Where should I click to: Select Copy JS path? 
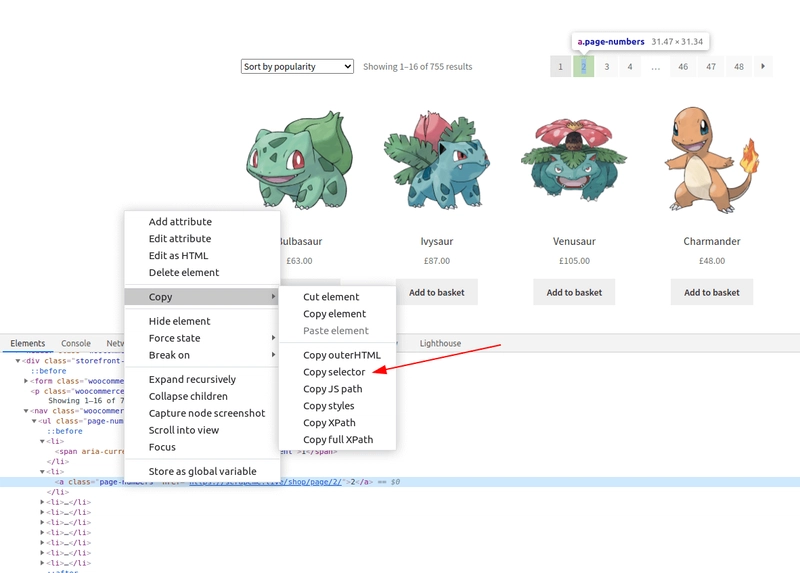click(x=337, y=389)
